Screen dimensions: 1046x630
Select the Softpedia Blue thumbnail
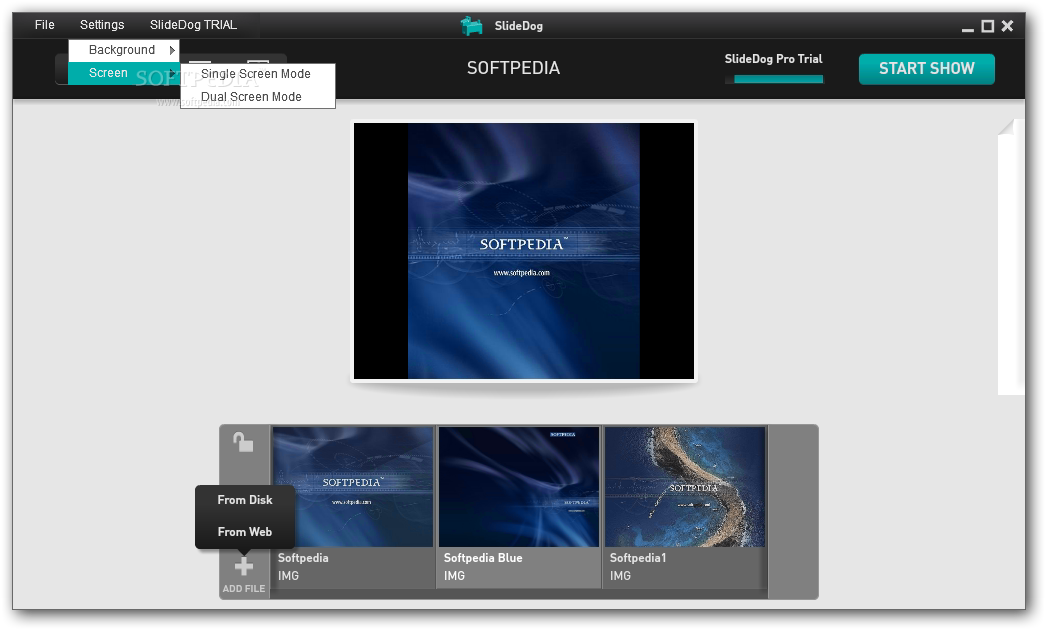point(519,487)
